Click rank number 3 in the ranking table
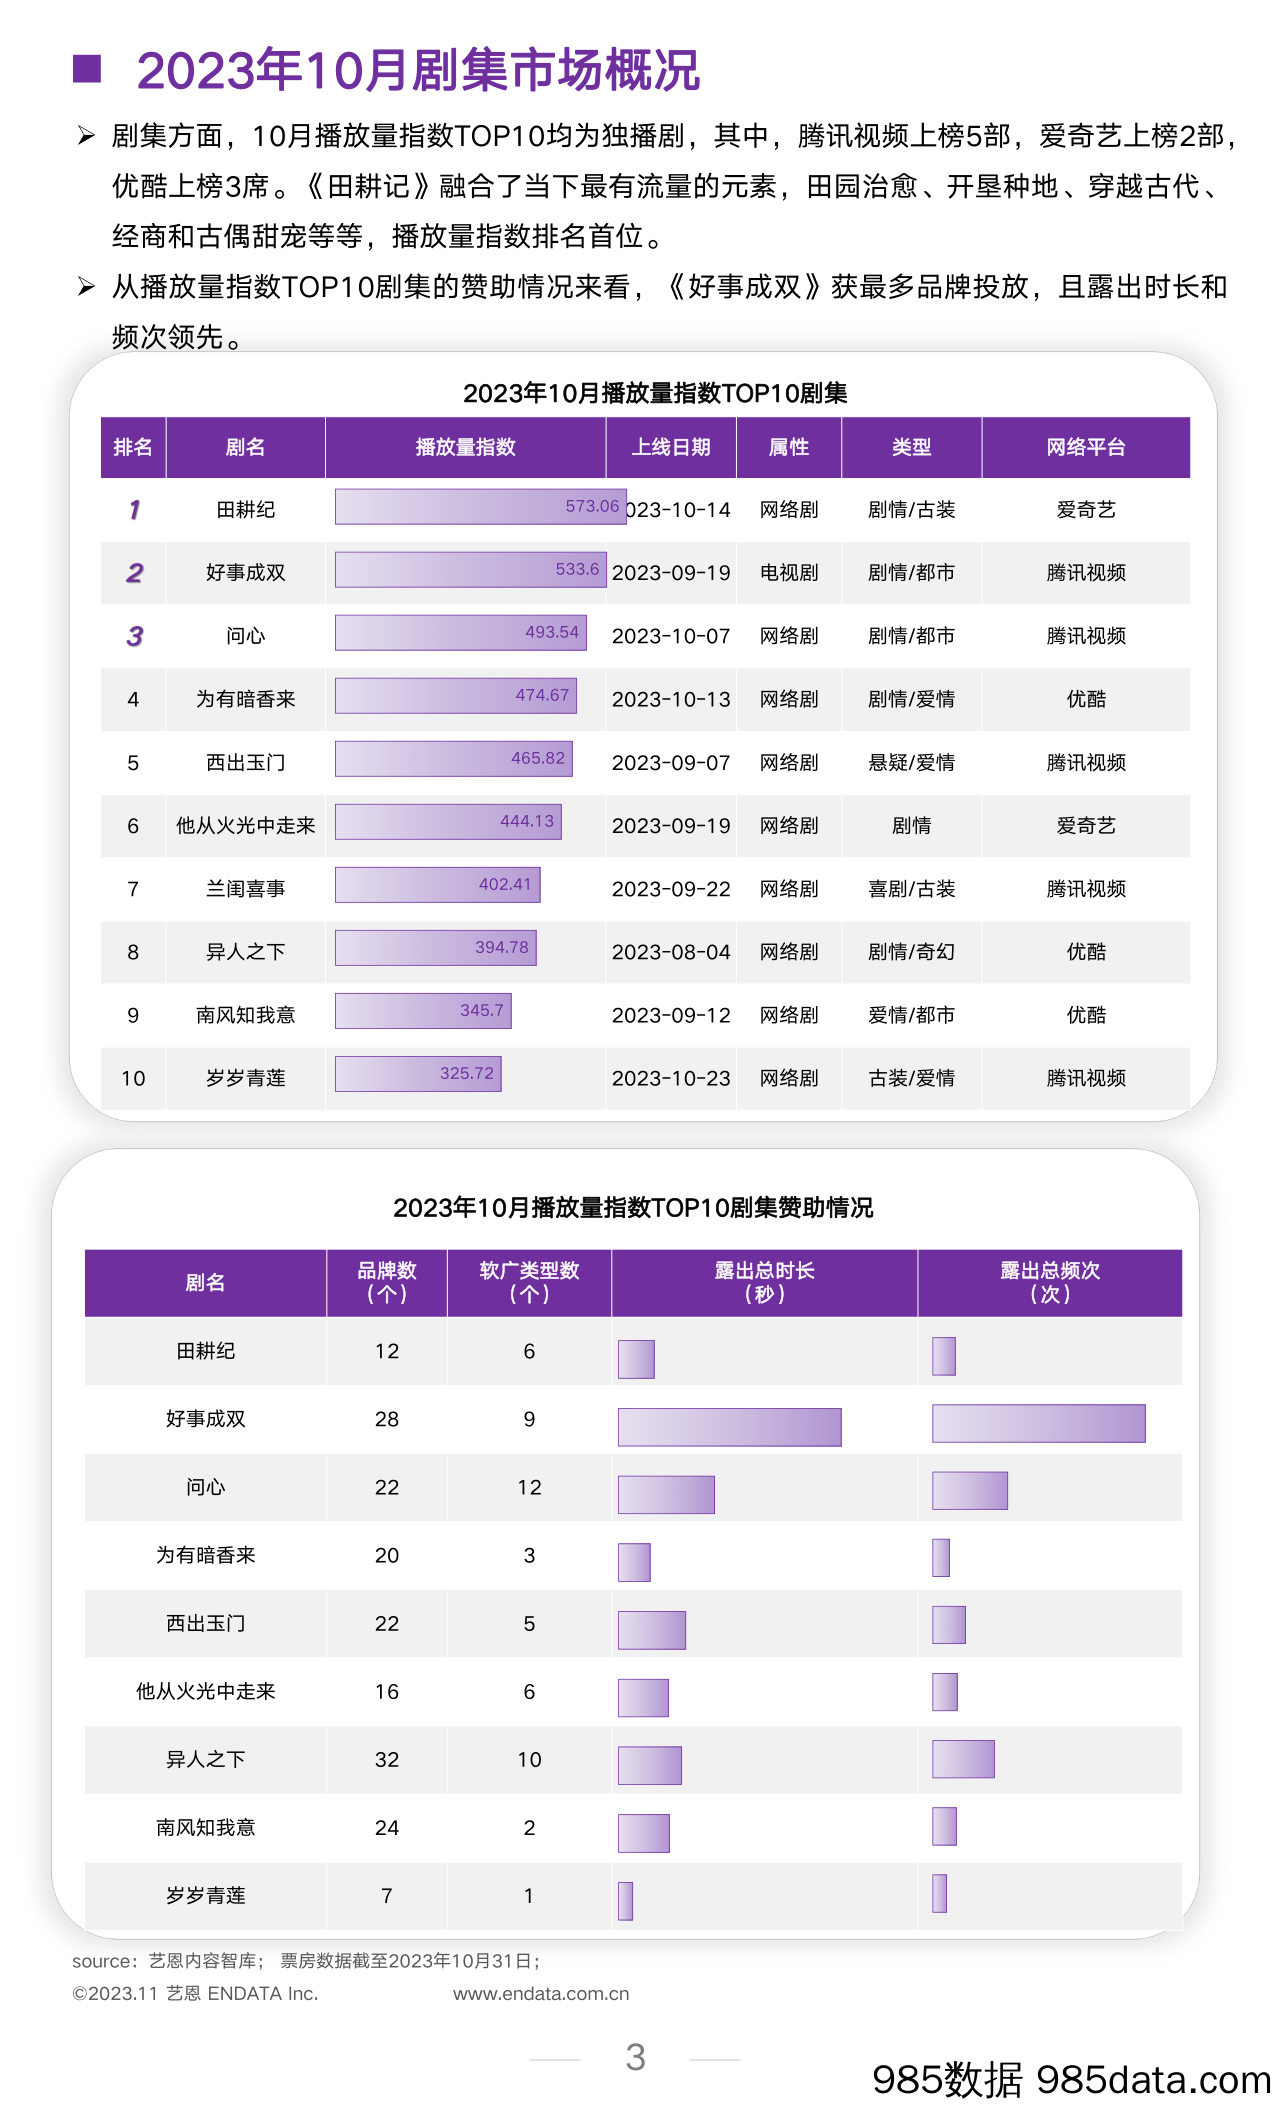 click(134, 636)
